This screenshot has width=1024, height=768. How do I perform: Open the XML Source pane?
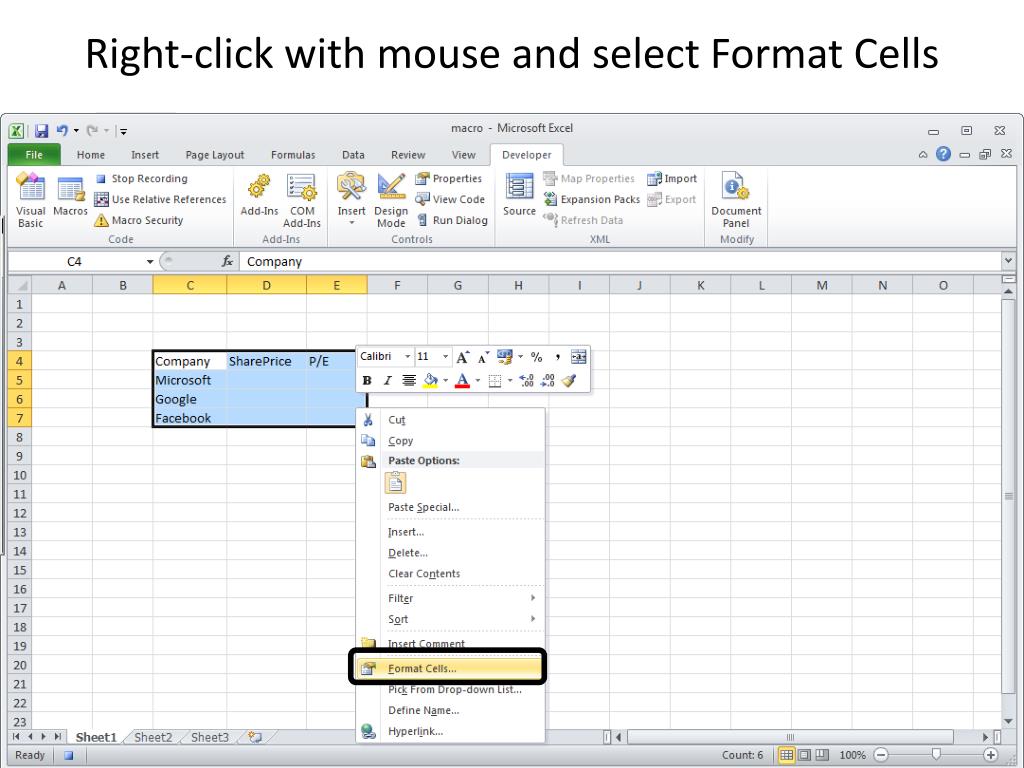[519, 195]
